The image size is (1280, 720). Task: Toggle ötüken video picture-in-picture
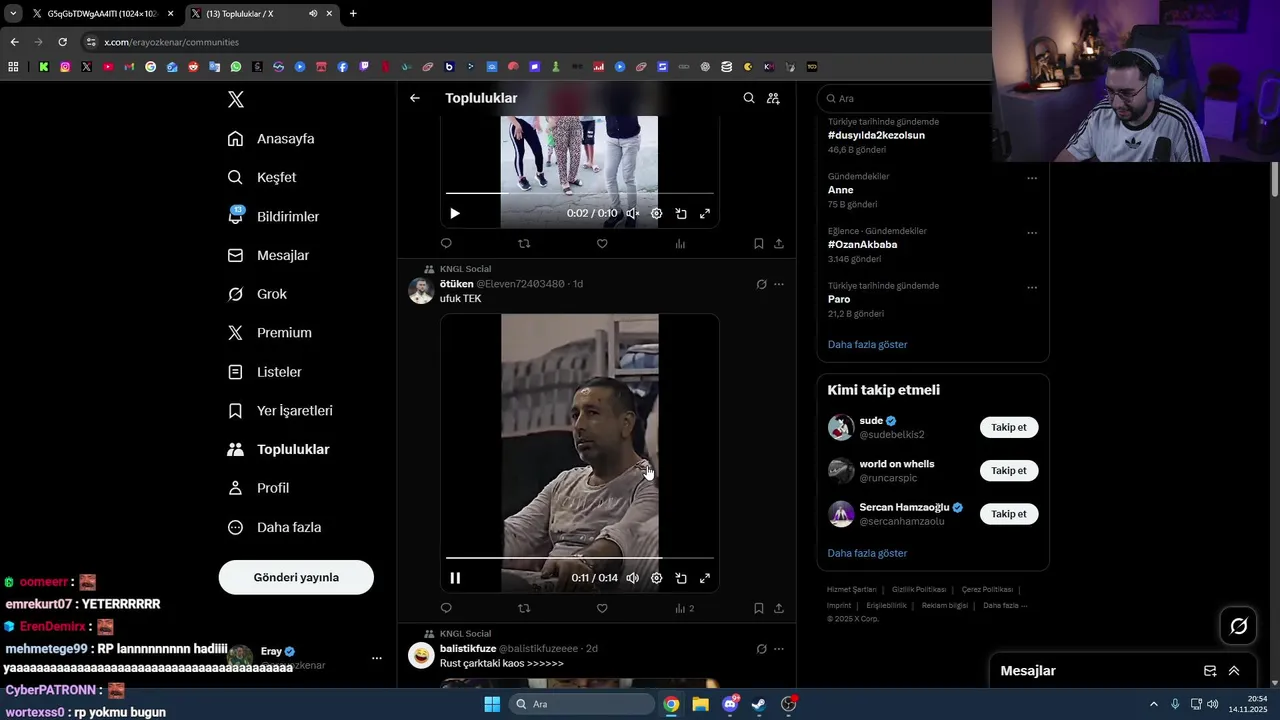pos(681,578)
